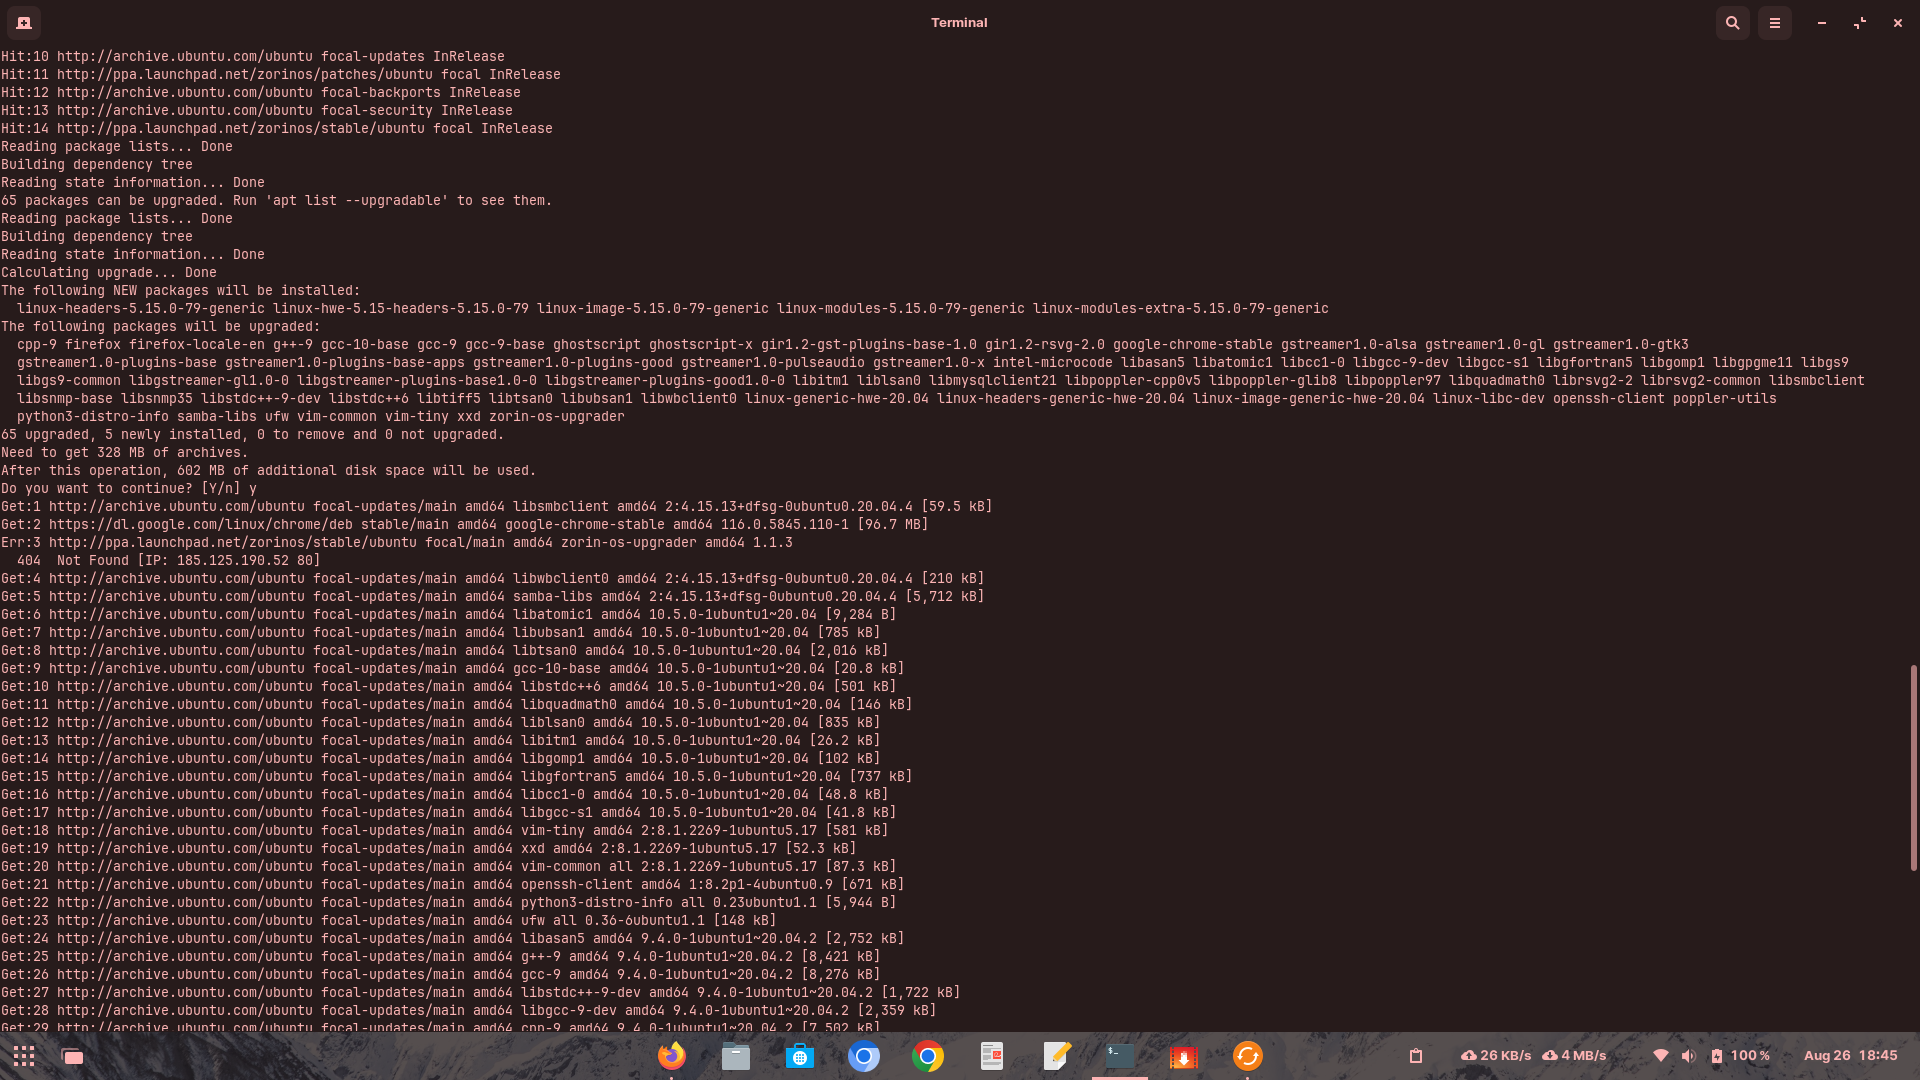Click 'Get:27' libstdc++-9-dev line
This screenshot has height=1080, width=1920.
click(481, 993)
